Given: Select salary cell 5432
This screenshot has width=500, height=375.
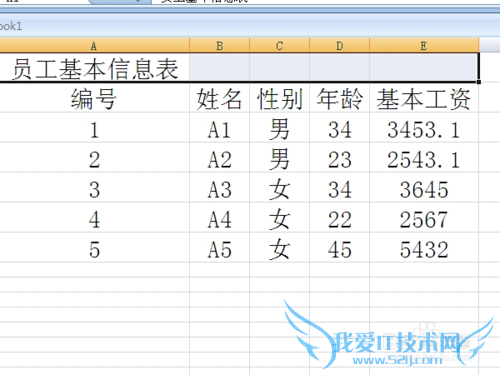Looking at the screenshot, I should (424, 248).
